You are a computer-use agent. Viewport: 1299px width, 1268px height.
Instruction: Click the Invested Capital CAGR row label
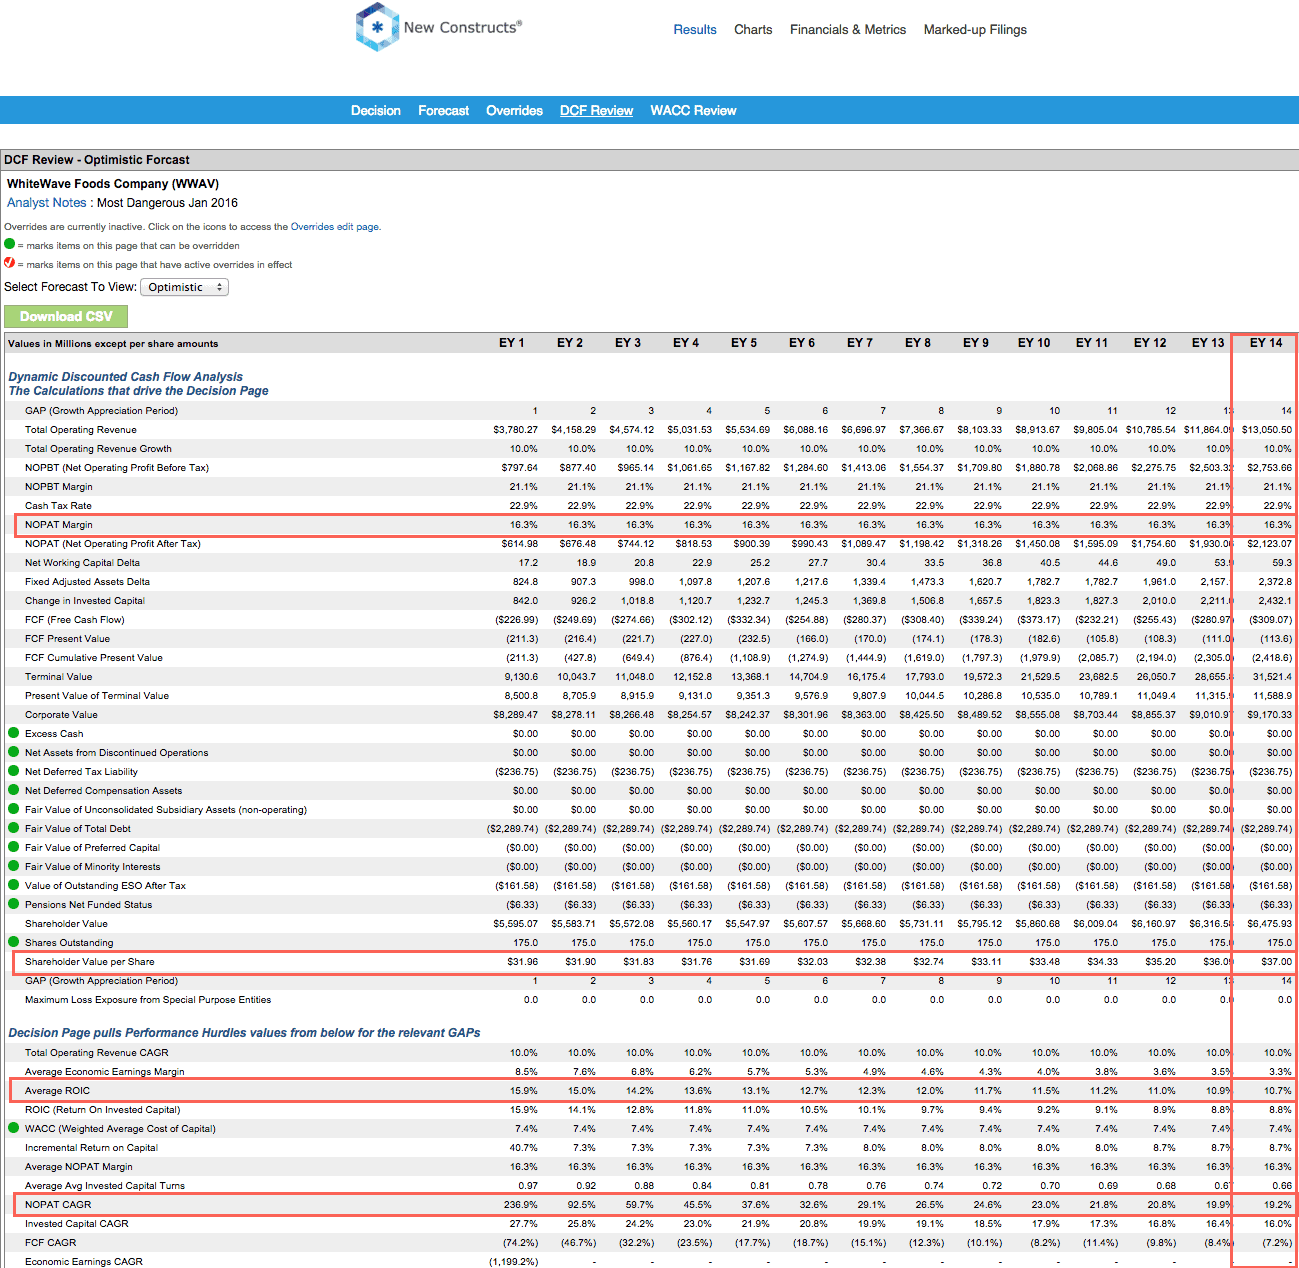pos(77,1224)
